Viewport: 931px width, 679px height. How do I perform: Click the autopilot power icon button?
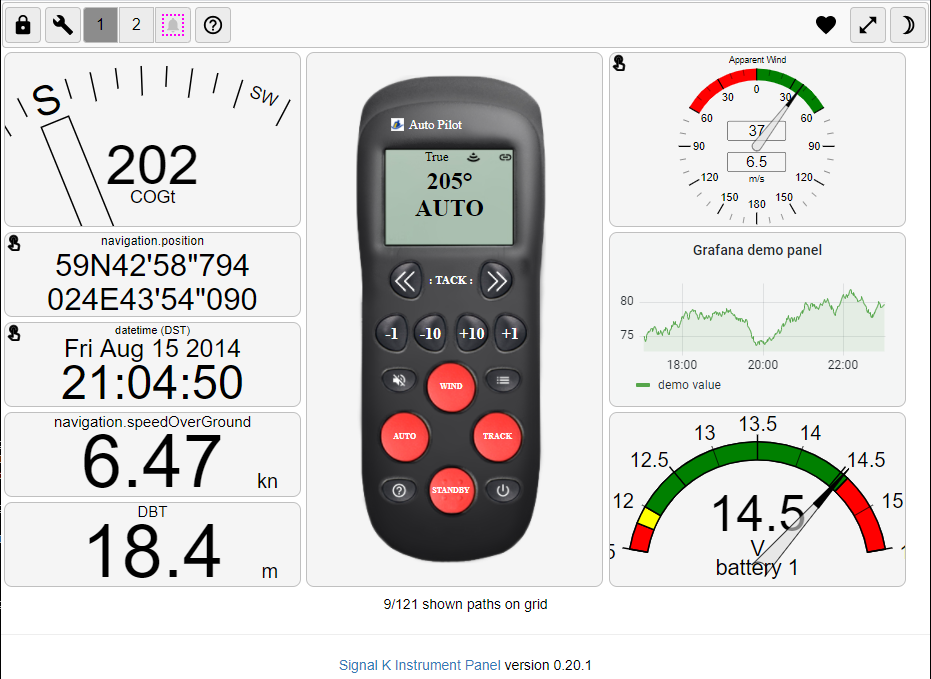coord(503,490)
